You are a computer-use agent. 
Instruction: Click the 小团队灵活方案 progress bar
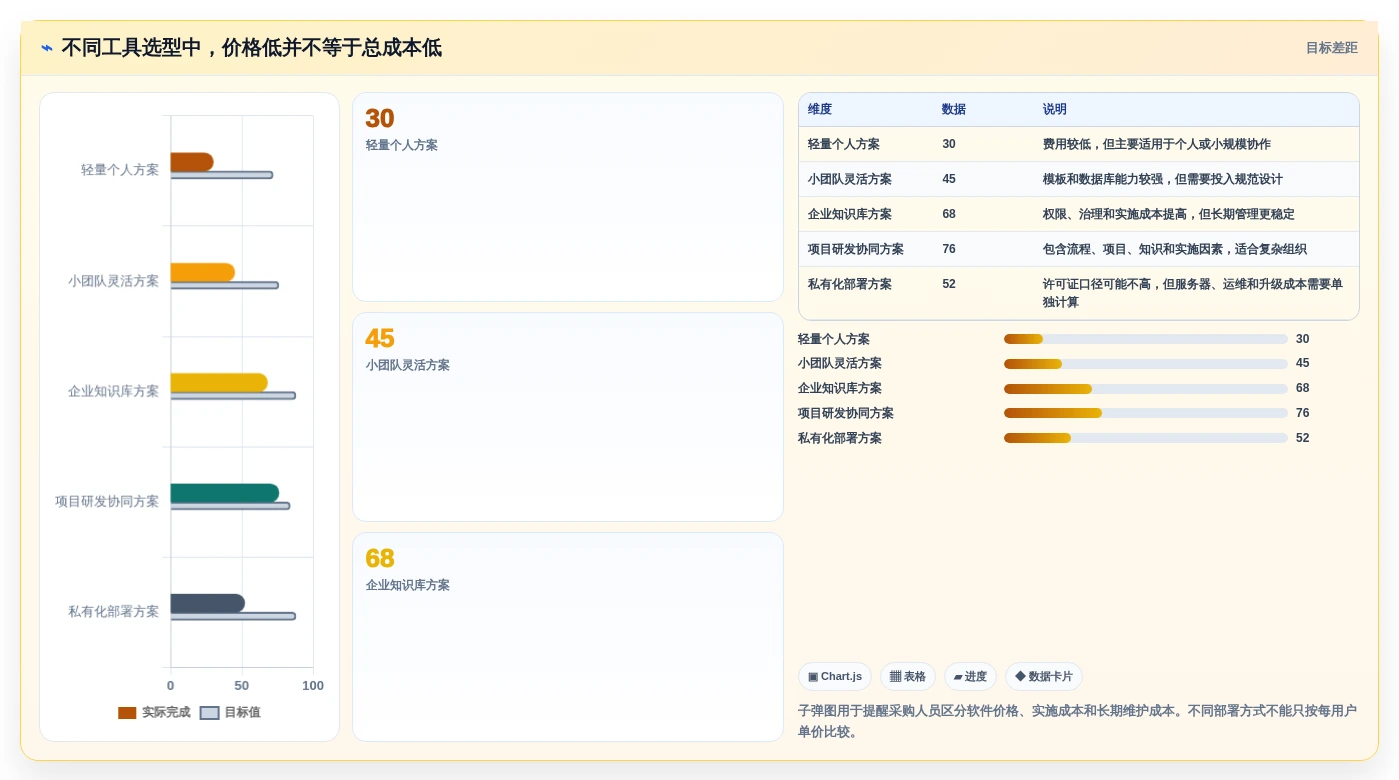1146,364
